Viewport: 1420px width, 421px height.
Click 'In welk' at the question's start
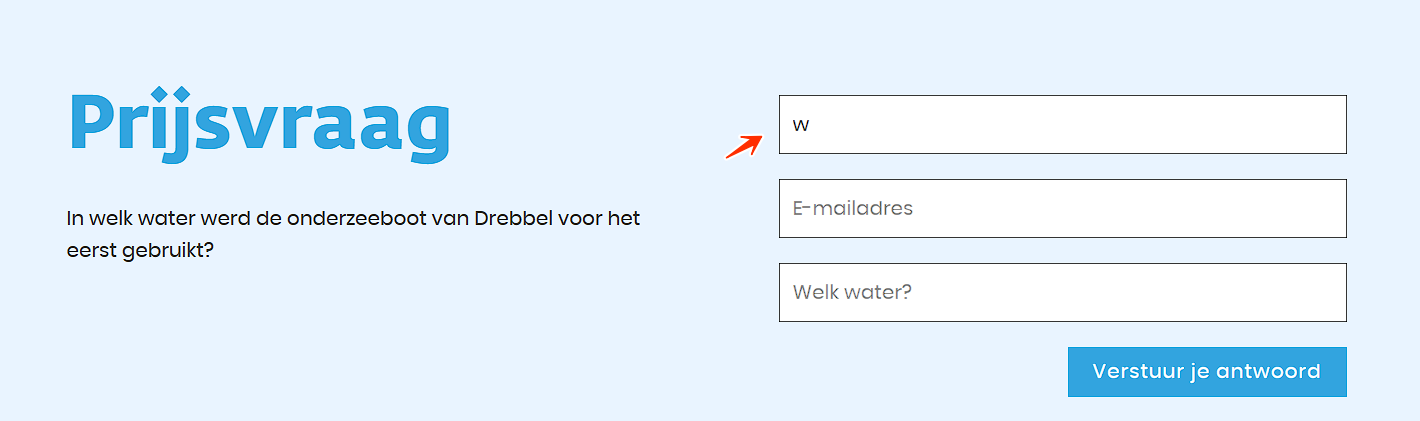[x=97, y=218]
